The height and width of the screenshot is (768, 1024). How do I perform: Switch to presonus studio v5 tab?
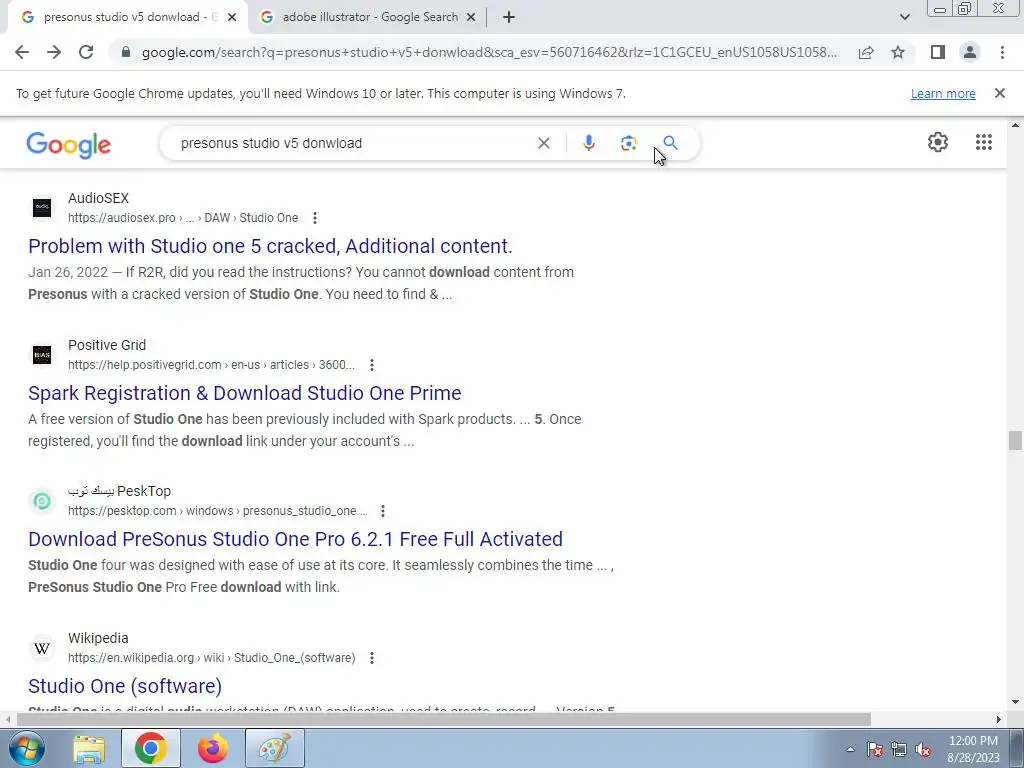(x=127, y=18)
